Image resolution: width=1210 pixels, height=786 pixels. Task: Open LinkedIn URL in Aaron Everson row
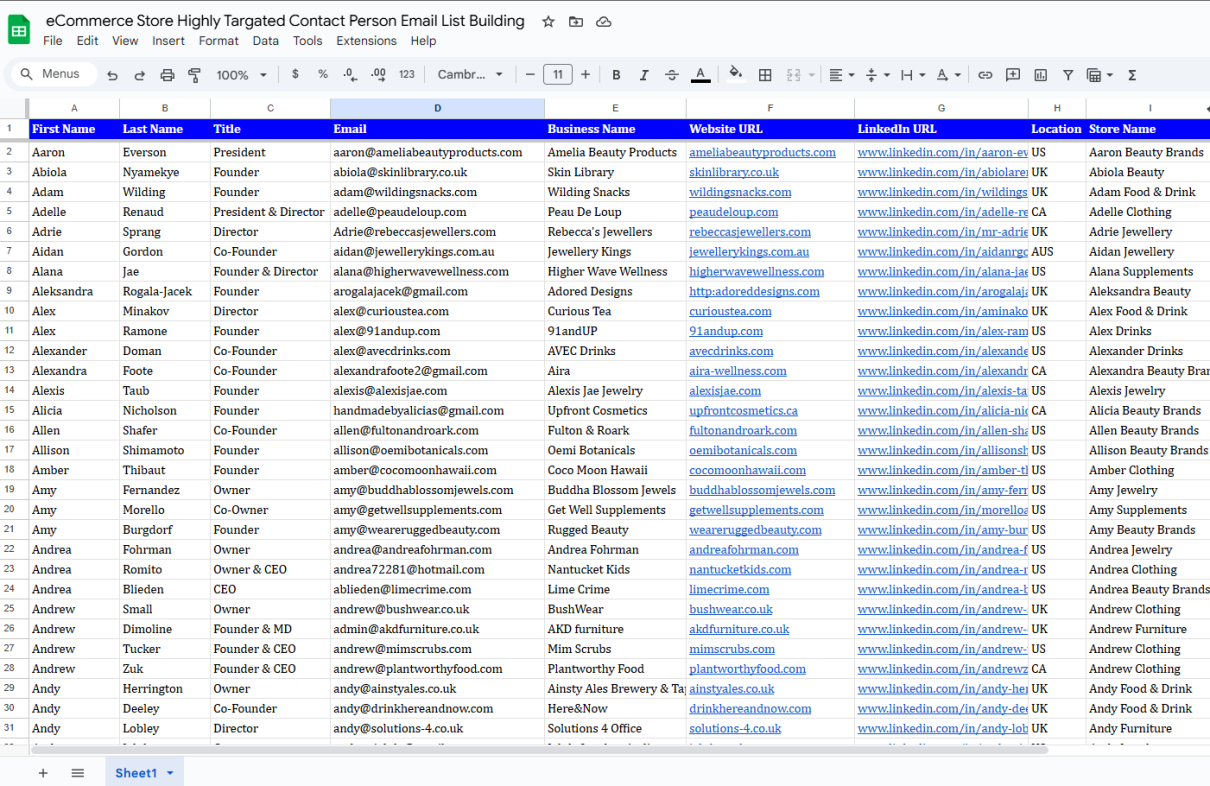[x=942, y=152]
